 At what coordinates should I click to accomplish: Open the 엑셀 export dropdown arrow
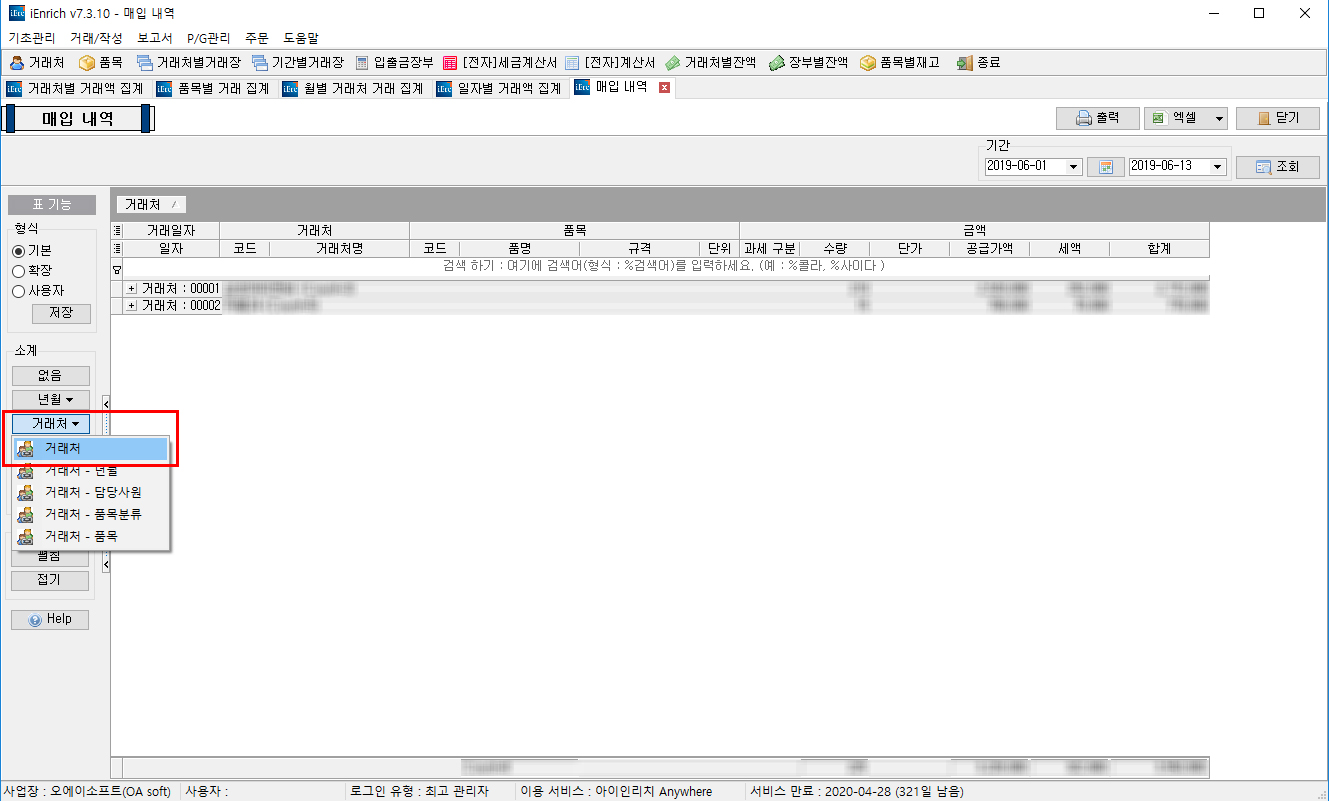coord(1219,118)
